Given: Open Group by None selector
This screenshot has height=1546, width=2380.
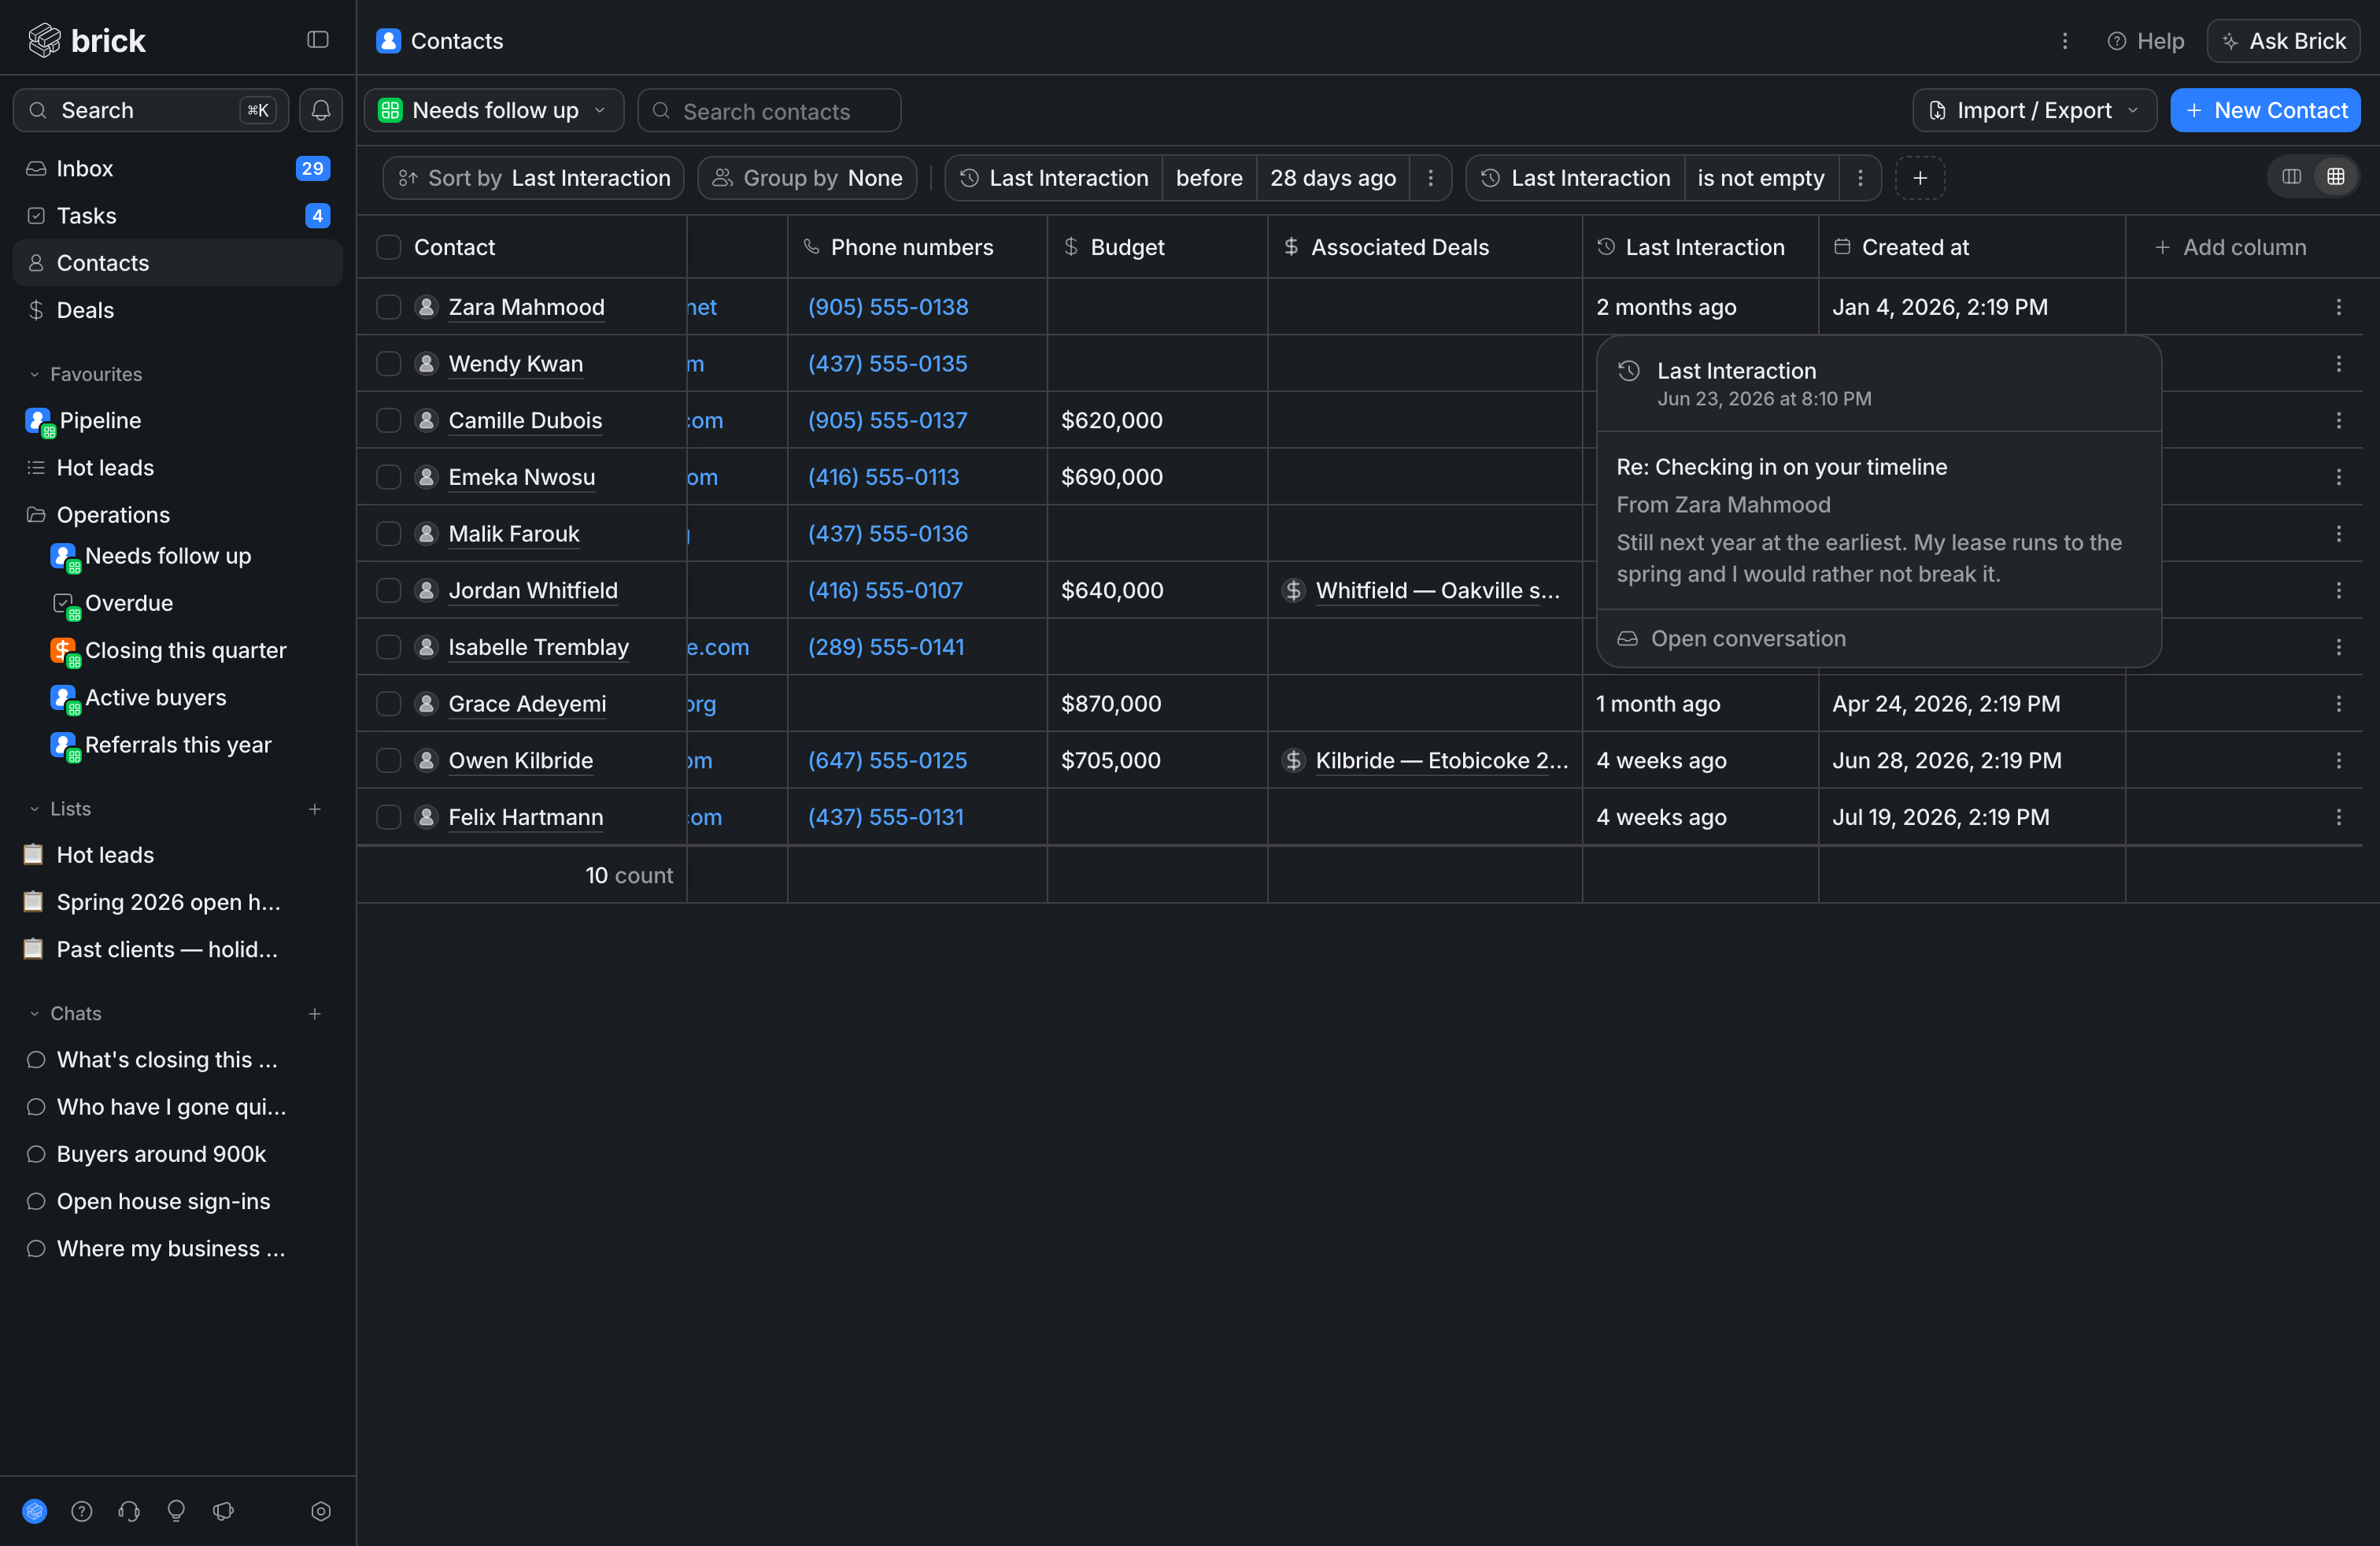Looking at the screenshot, I should (807, 178).
